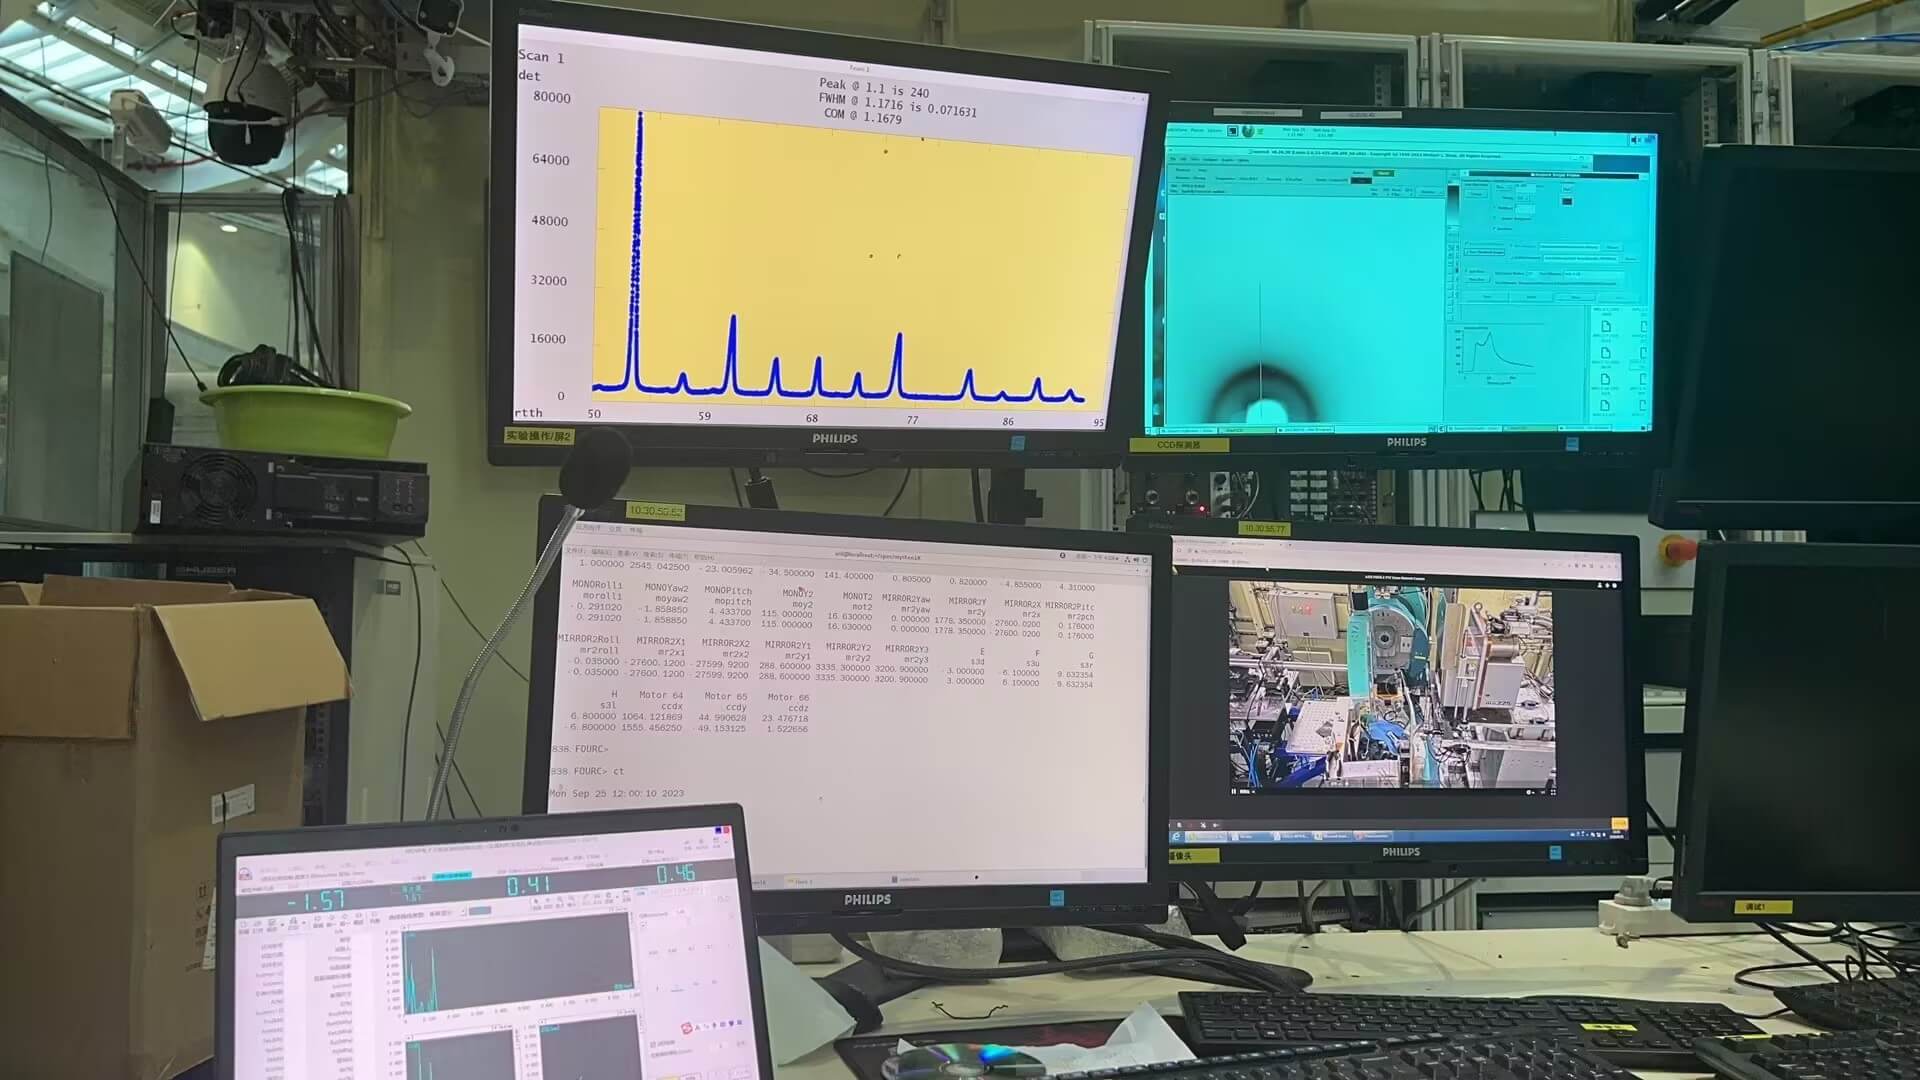Open first file icon in CCD file list
This screenshot has height=1080, width=1920.
(1606, 328)
